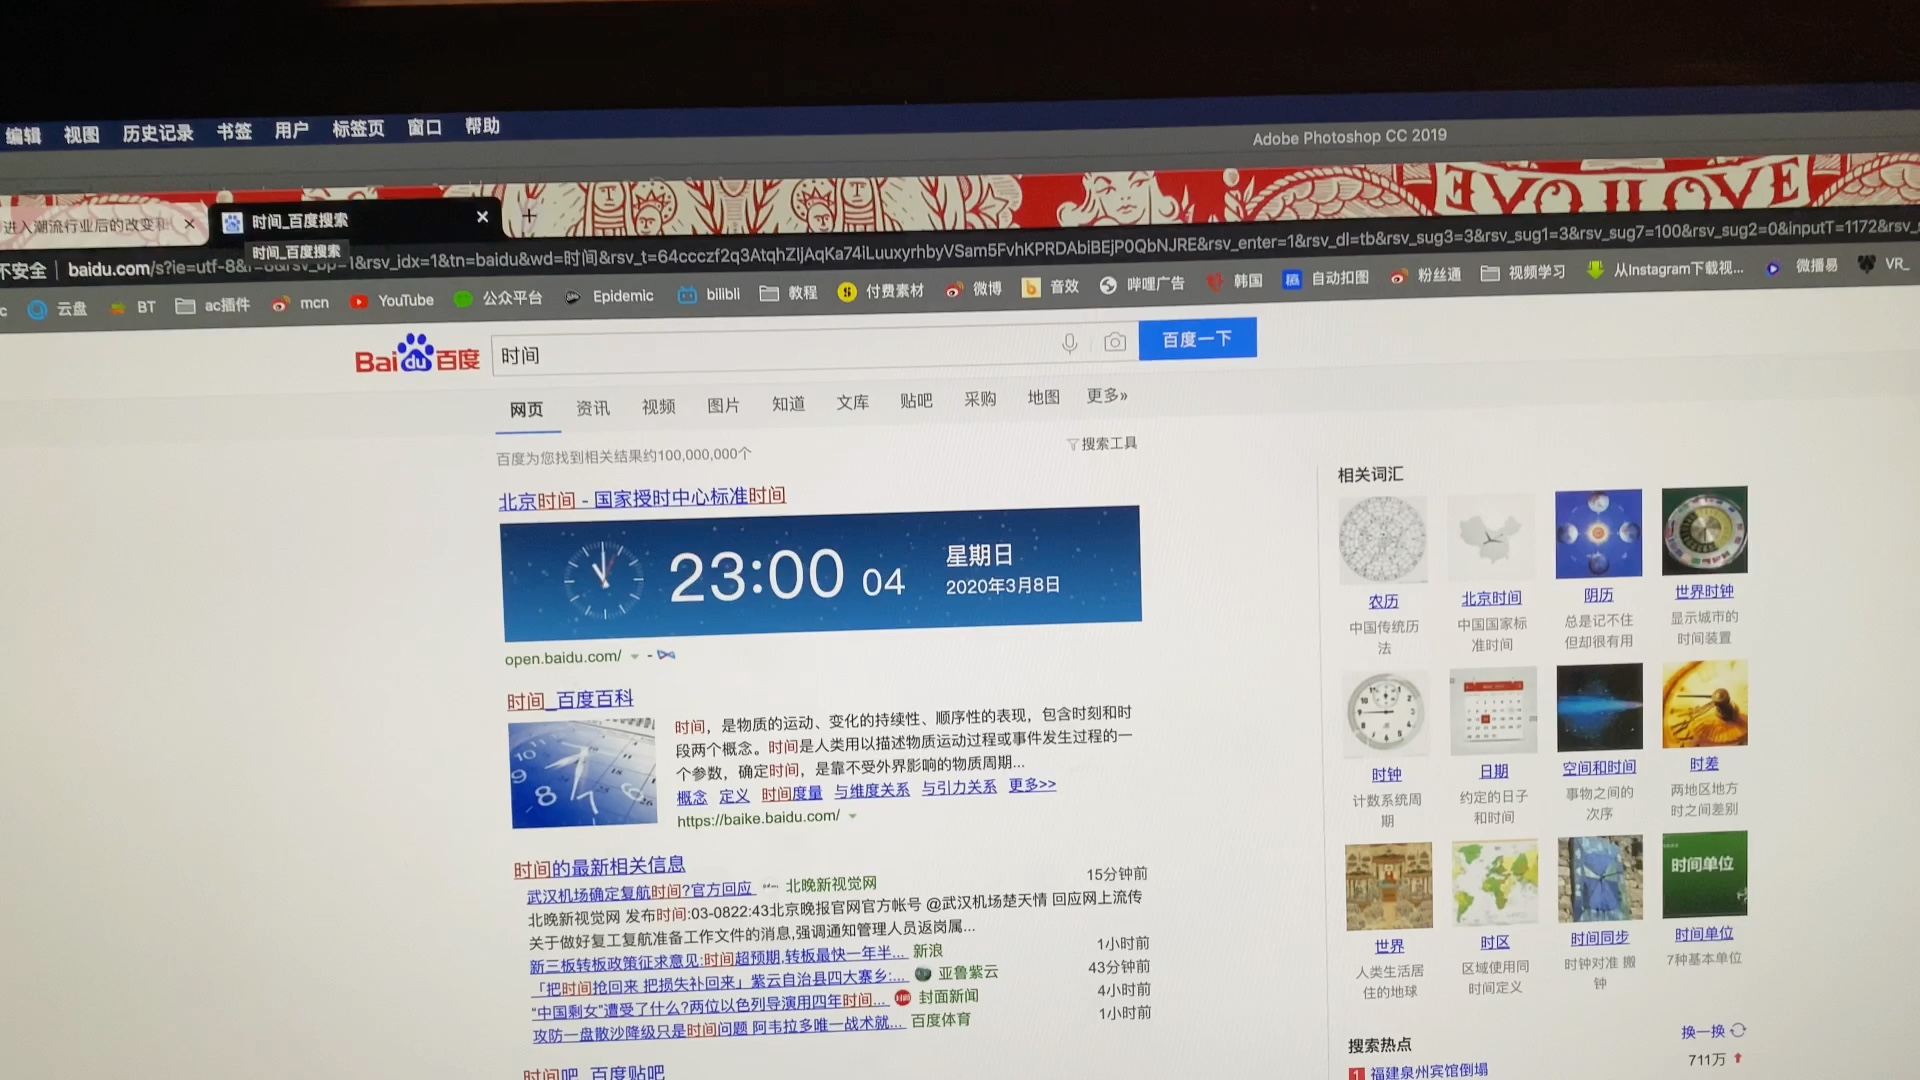Viewport: 1920px width, 1080px height.
Task: Click the 时差 related term link
Action: pyautogui.click(x=1704, y=764)
